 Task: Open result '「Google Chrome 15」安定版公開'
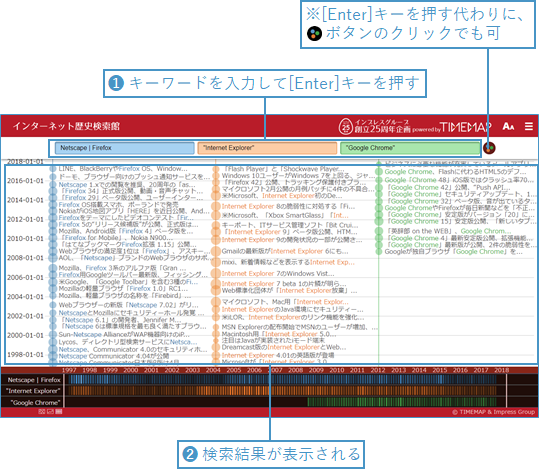(x=461, y=221)
